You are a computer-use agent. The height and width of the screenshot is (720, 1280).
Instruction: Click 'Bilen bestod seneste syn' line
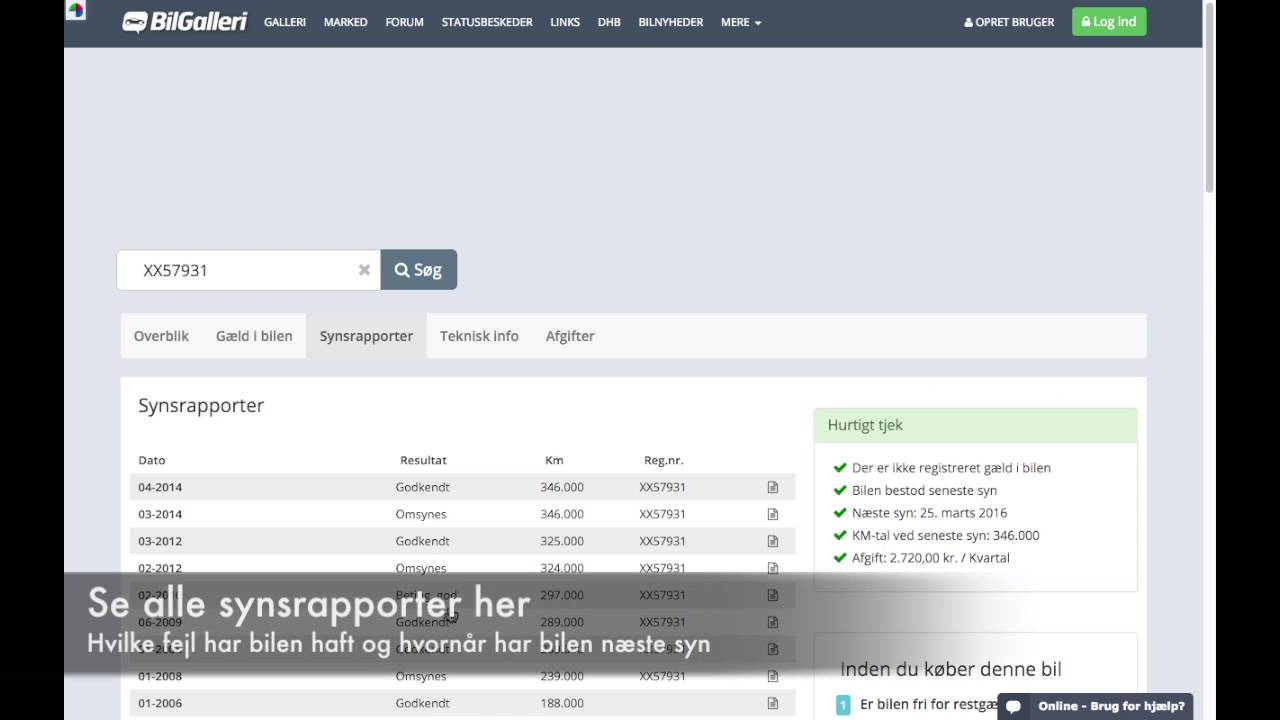click(924, 490)
